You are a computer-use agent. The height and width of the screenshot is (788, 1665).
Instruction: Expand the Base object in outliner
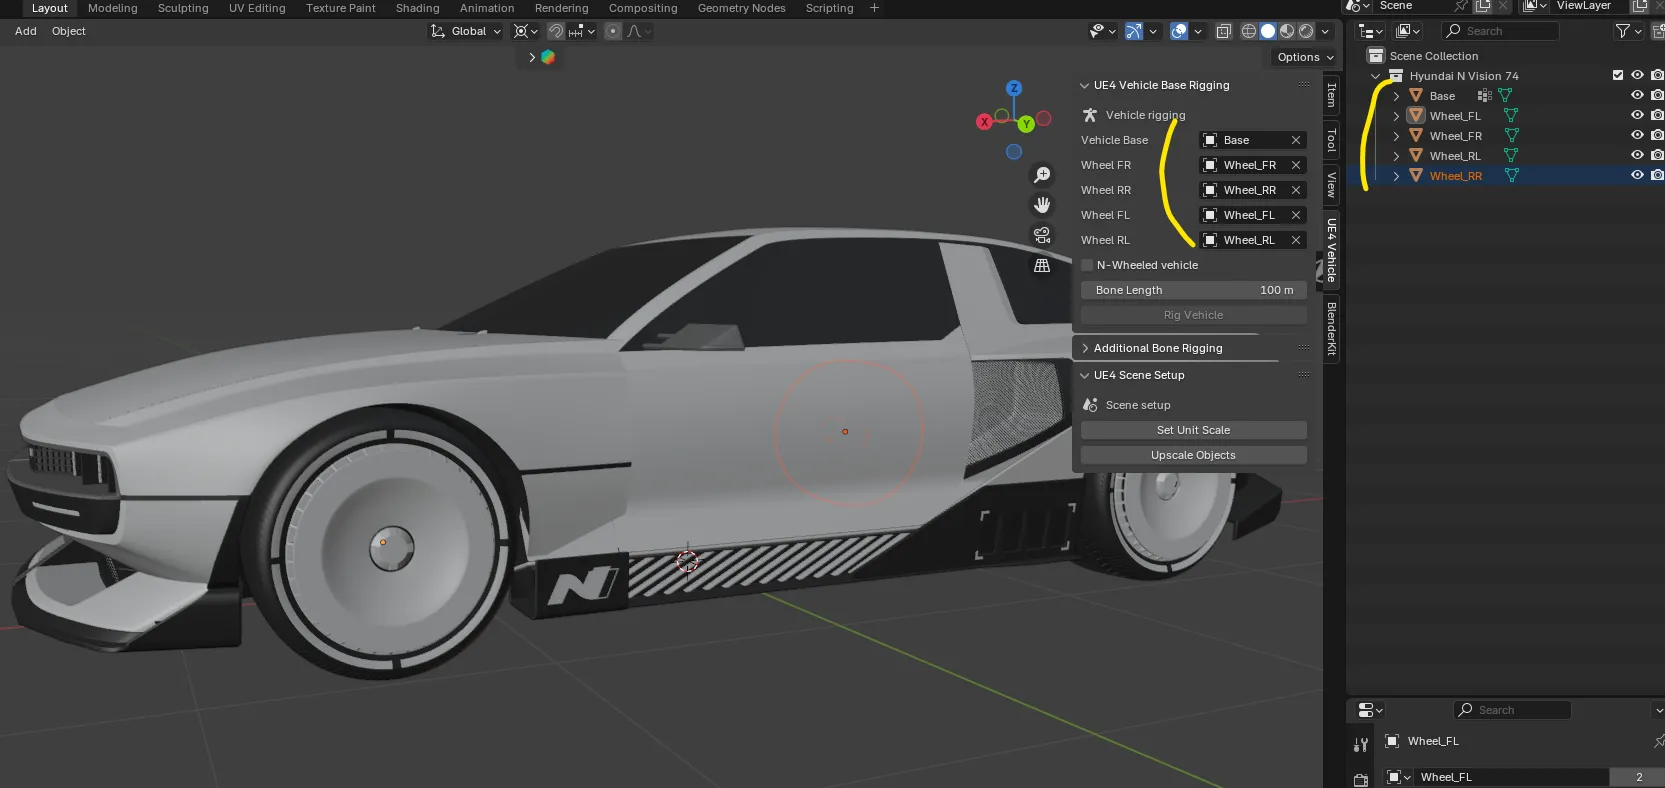pyautogui.click(x=1396, y=96)
